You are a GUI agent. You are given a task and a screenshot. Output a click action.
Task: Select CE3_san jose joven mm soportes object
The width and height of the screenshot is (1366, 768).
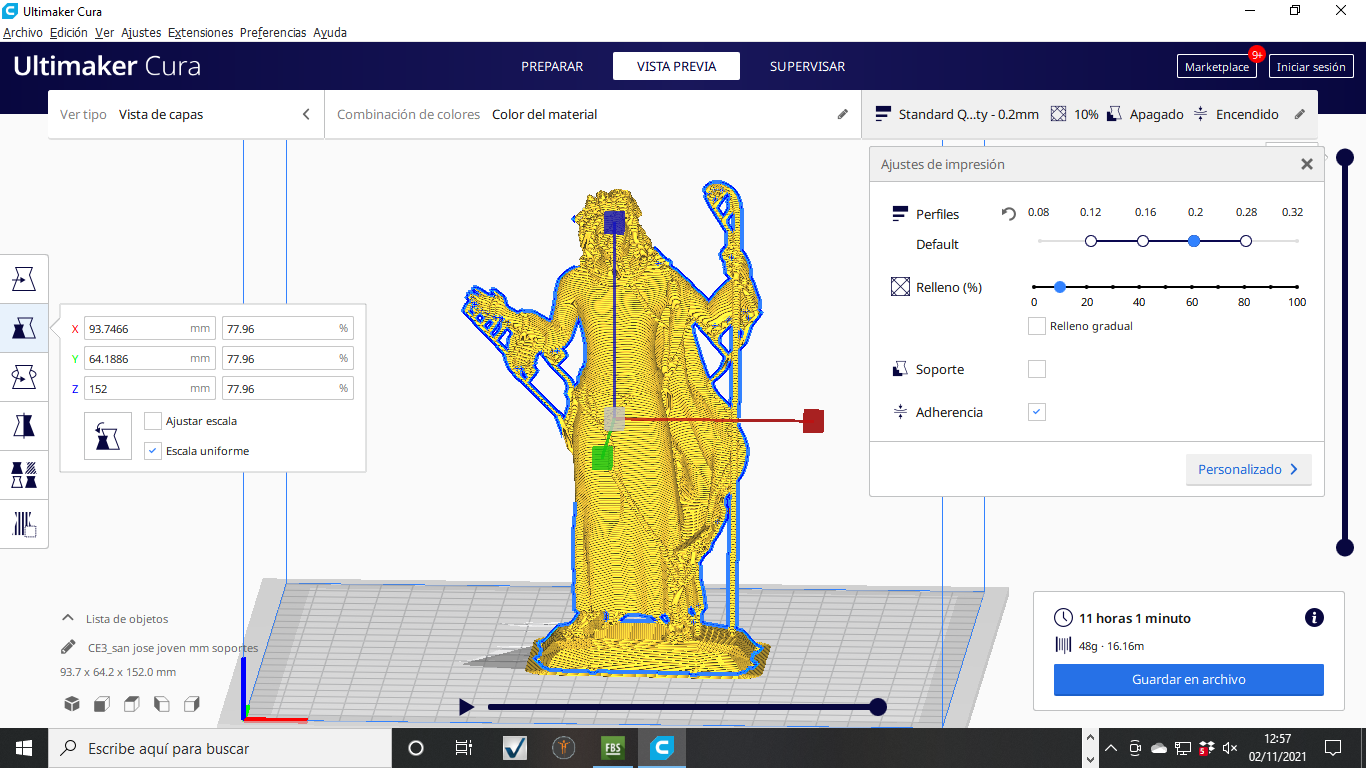173,648
